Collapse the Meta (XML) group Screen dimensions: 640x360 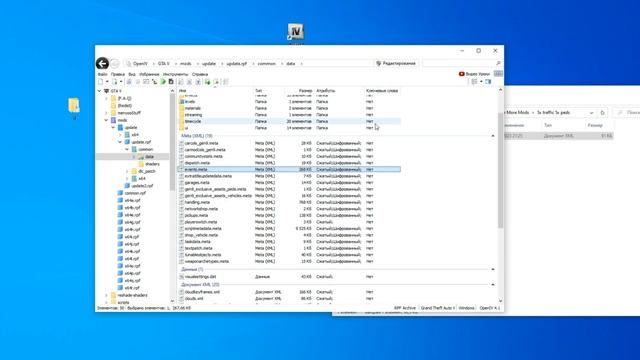493,136
